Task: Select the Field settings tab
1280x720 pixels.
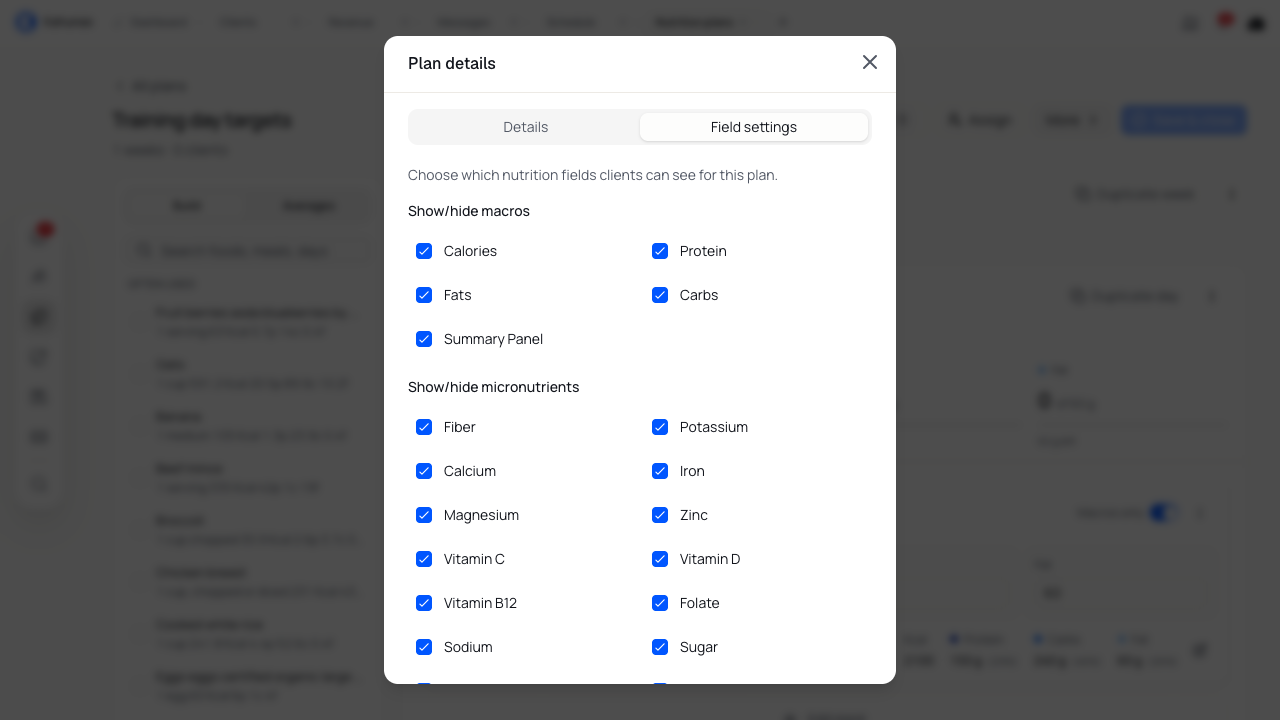Action: [754, 127]
